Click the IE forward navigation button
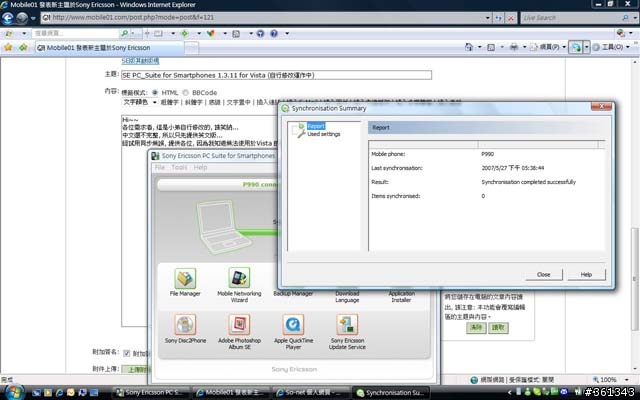Viewport: 640px width, 400px height. tap(22, 18)
